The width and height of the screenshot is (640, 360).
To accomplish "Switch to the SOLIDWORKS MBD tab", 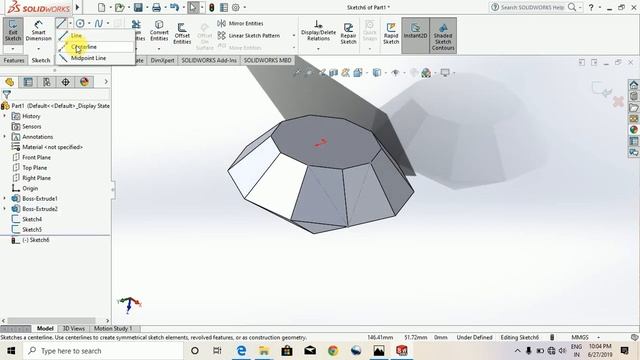I will tap(267, 60).
